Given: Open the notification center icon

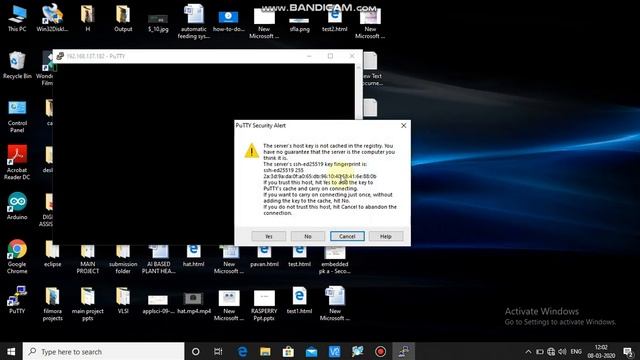Looking at the screenshot, I should [628, 351].
